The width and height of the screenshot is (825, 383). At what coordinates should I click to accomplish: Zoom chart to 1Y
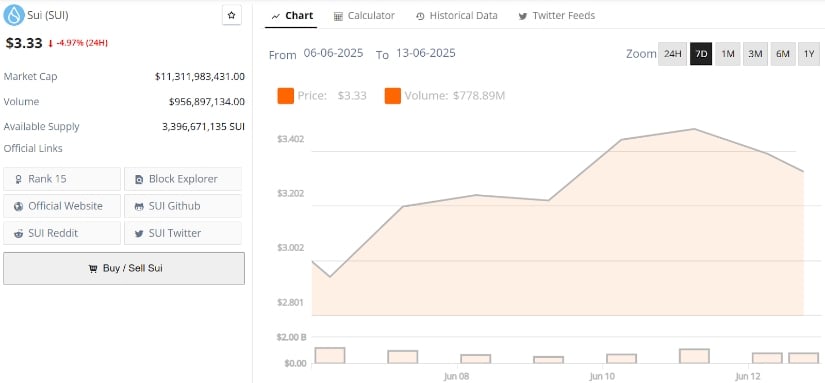point(809,54)
